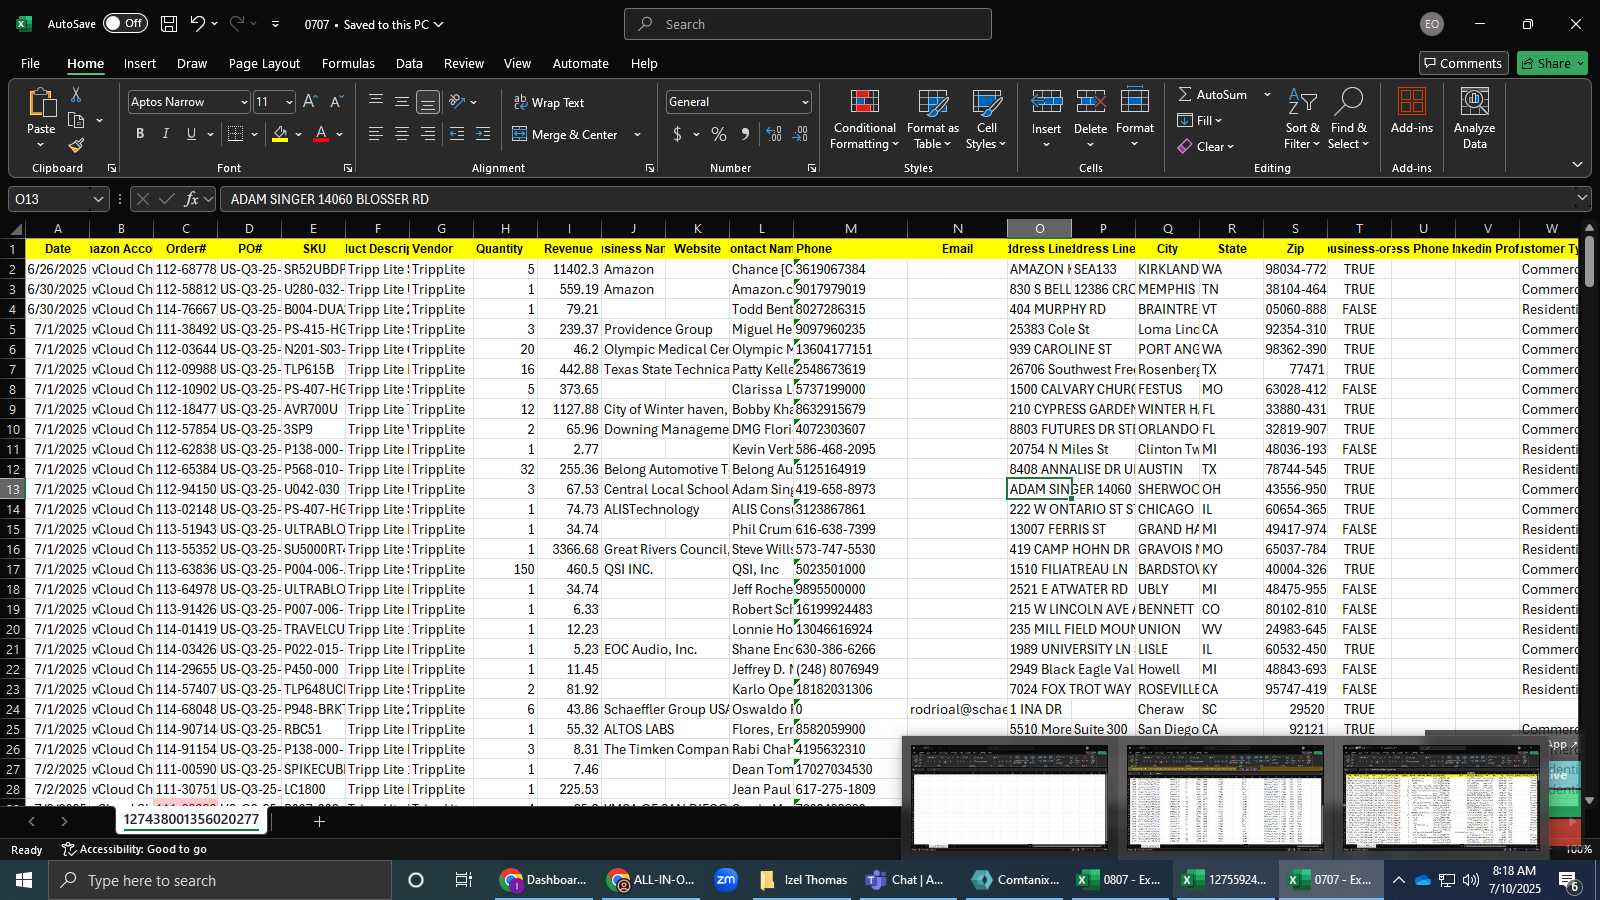Expand the formula bar

click(x=1582, y=199)
